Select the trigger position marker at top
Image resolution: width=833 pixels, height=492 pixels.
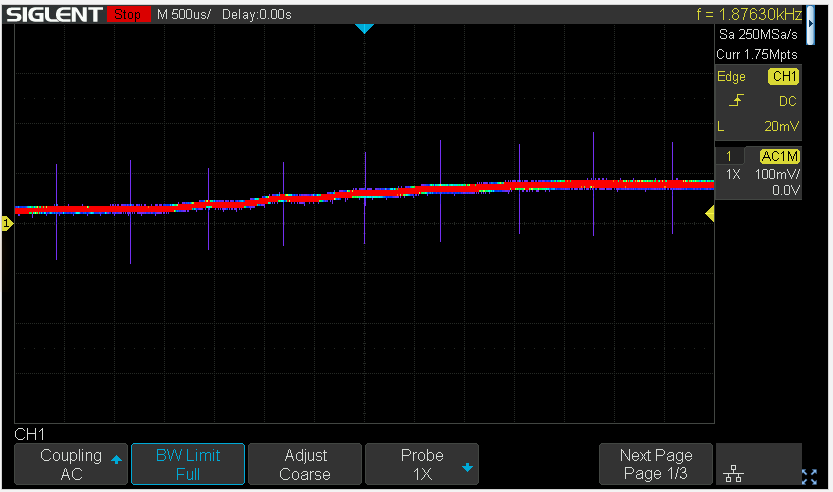pyautogui.click(x=364, y=29)
